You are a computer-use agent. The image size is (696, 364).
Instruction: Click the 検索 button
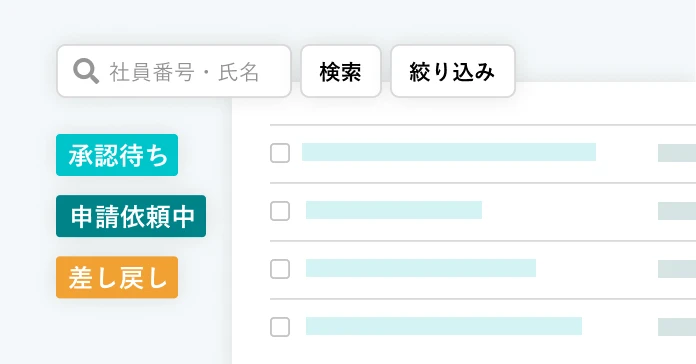(x=341, y=71)
